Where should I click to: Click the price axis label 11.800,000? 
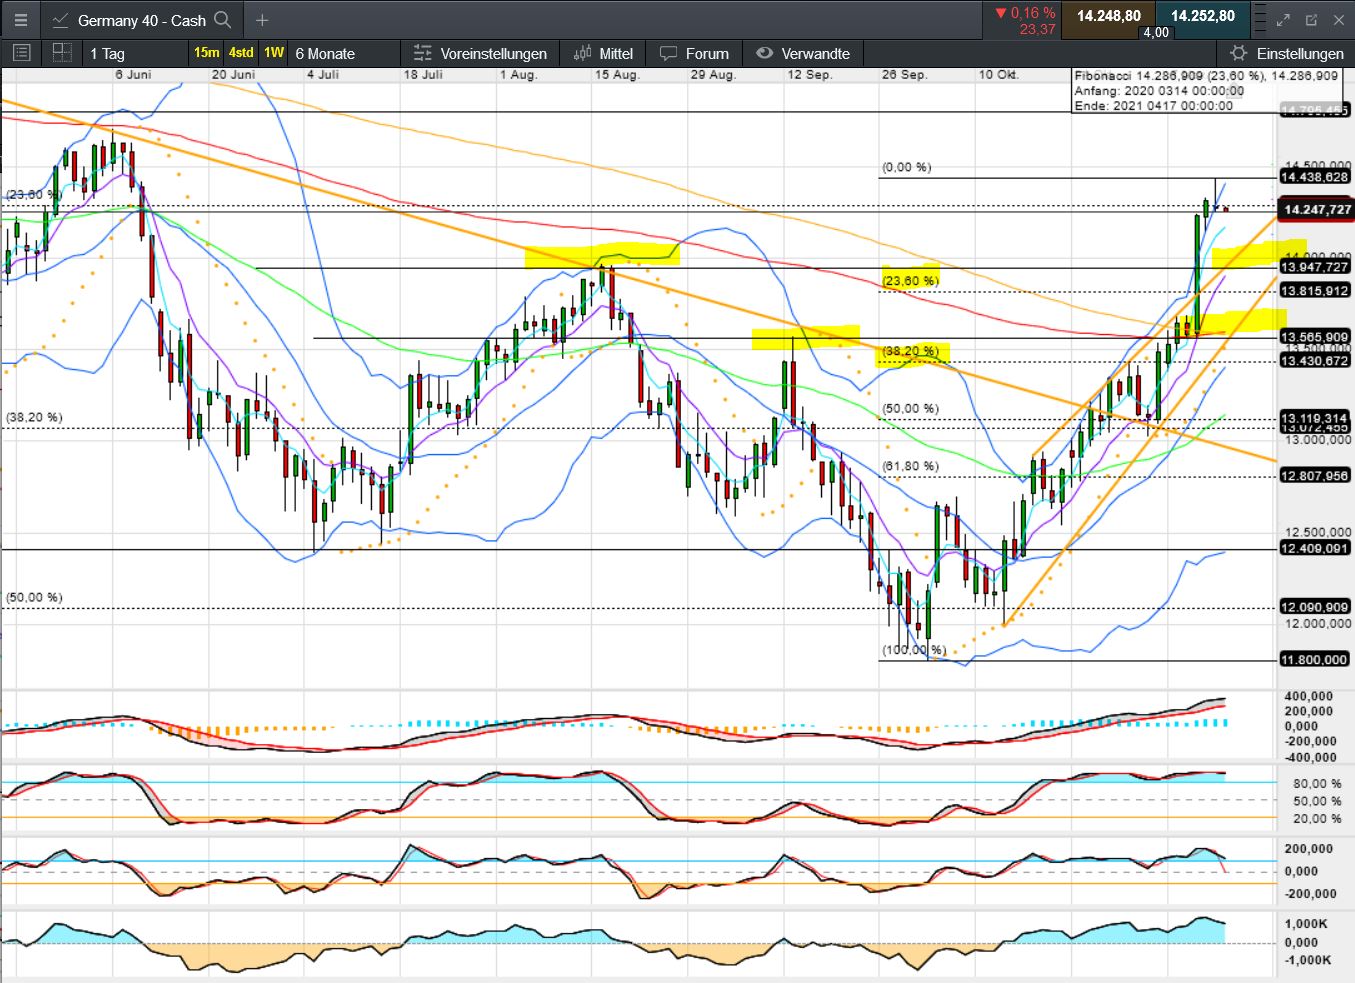1316,660
